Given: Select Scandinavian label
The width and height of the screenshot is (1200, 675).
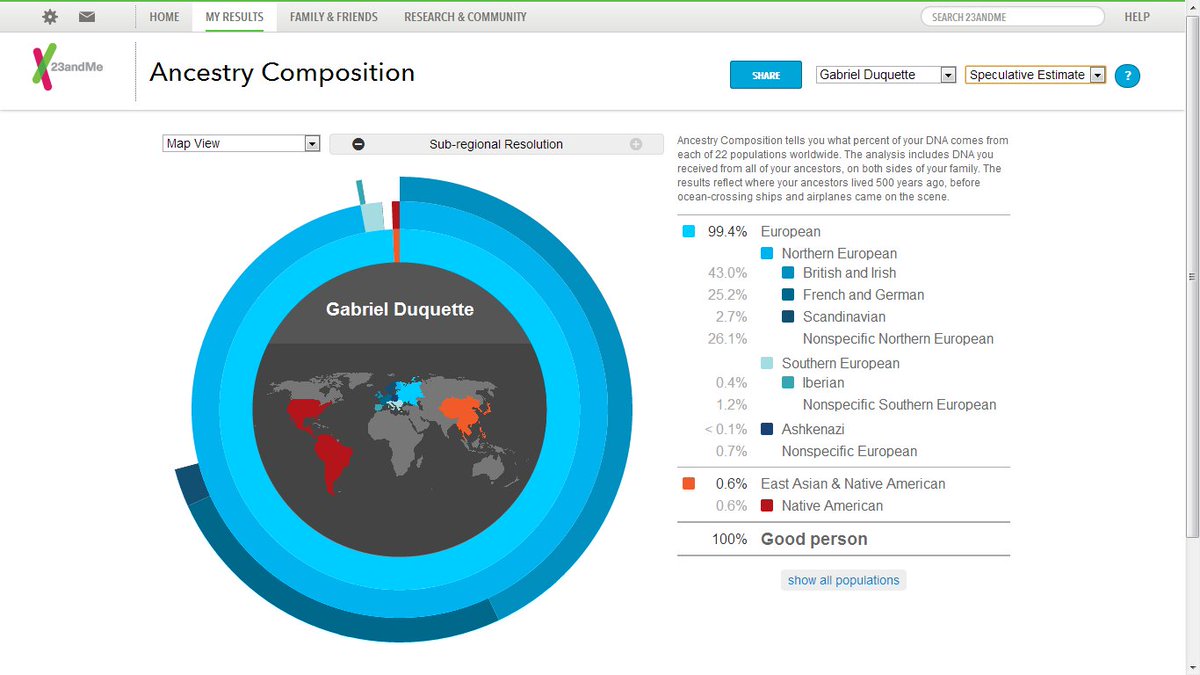Looking at the screenshot, I should (x=844, y=317).
